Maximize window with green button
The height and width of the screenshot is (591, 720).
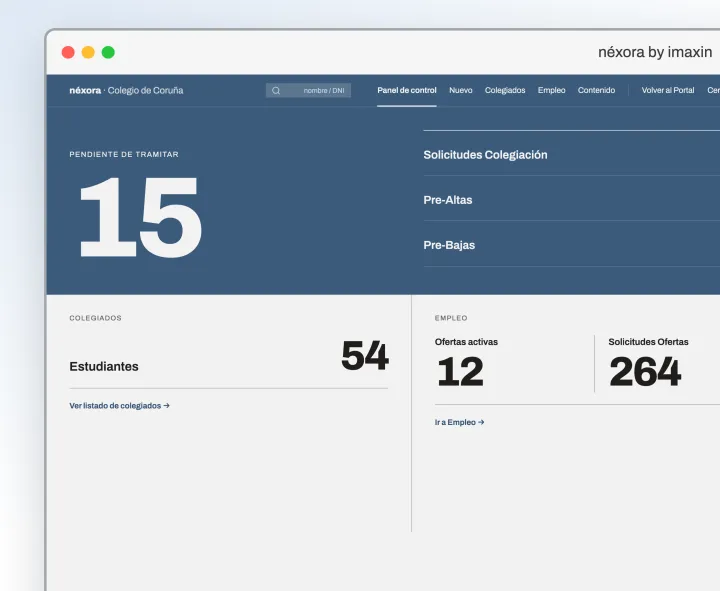coord(108,52)
